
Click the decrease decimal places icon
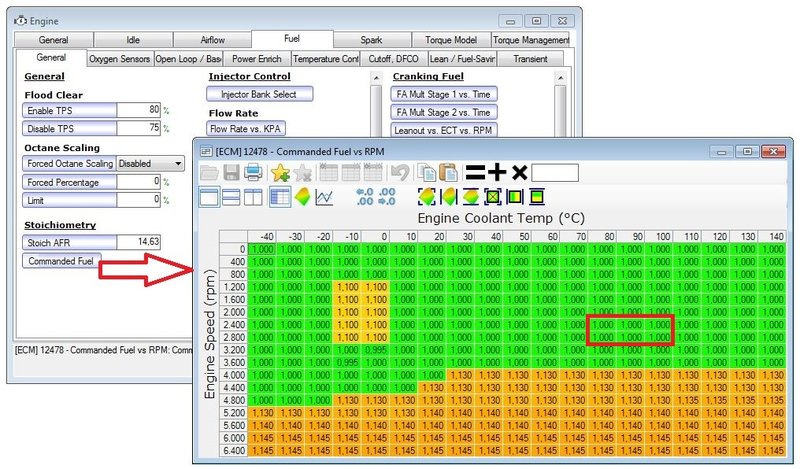click(385, 197)
